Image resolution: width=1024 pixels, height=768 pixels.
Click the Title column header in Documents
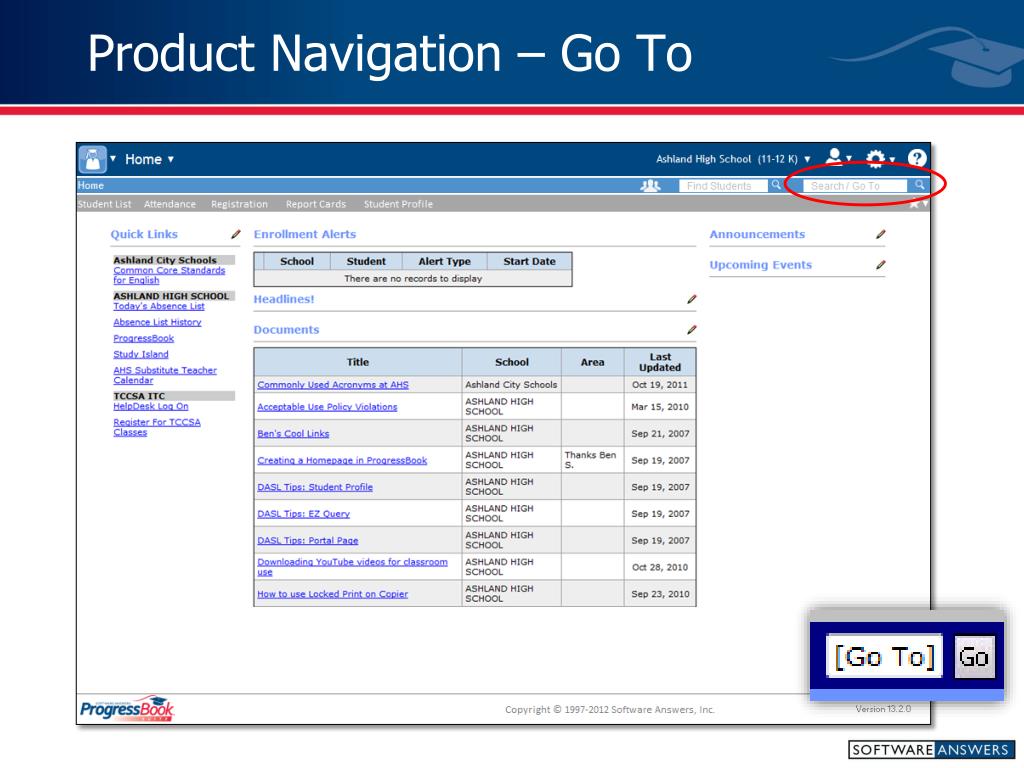pos(358,362)
